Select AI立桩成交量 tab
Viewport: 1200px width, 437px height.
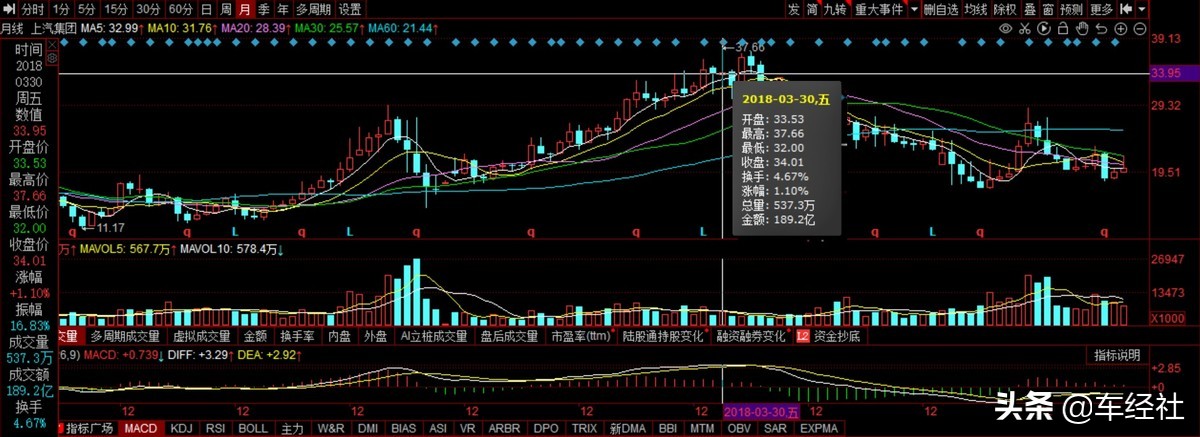point(433,337)
